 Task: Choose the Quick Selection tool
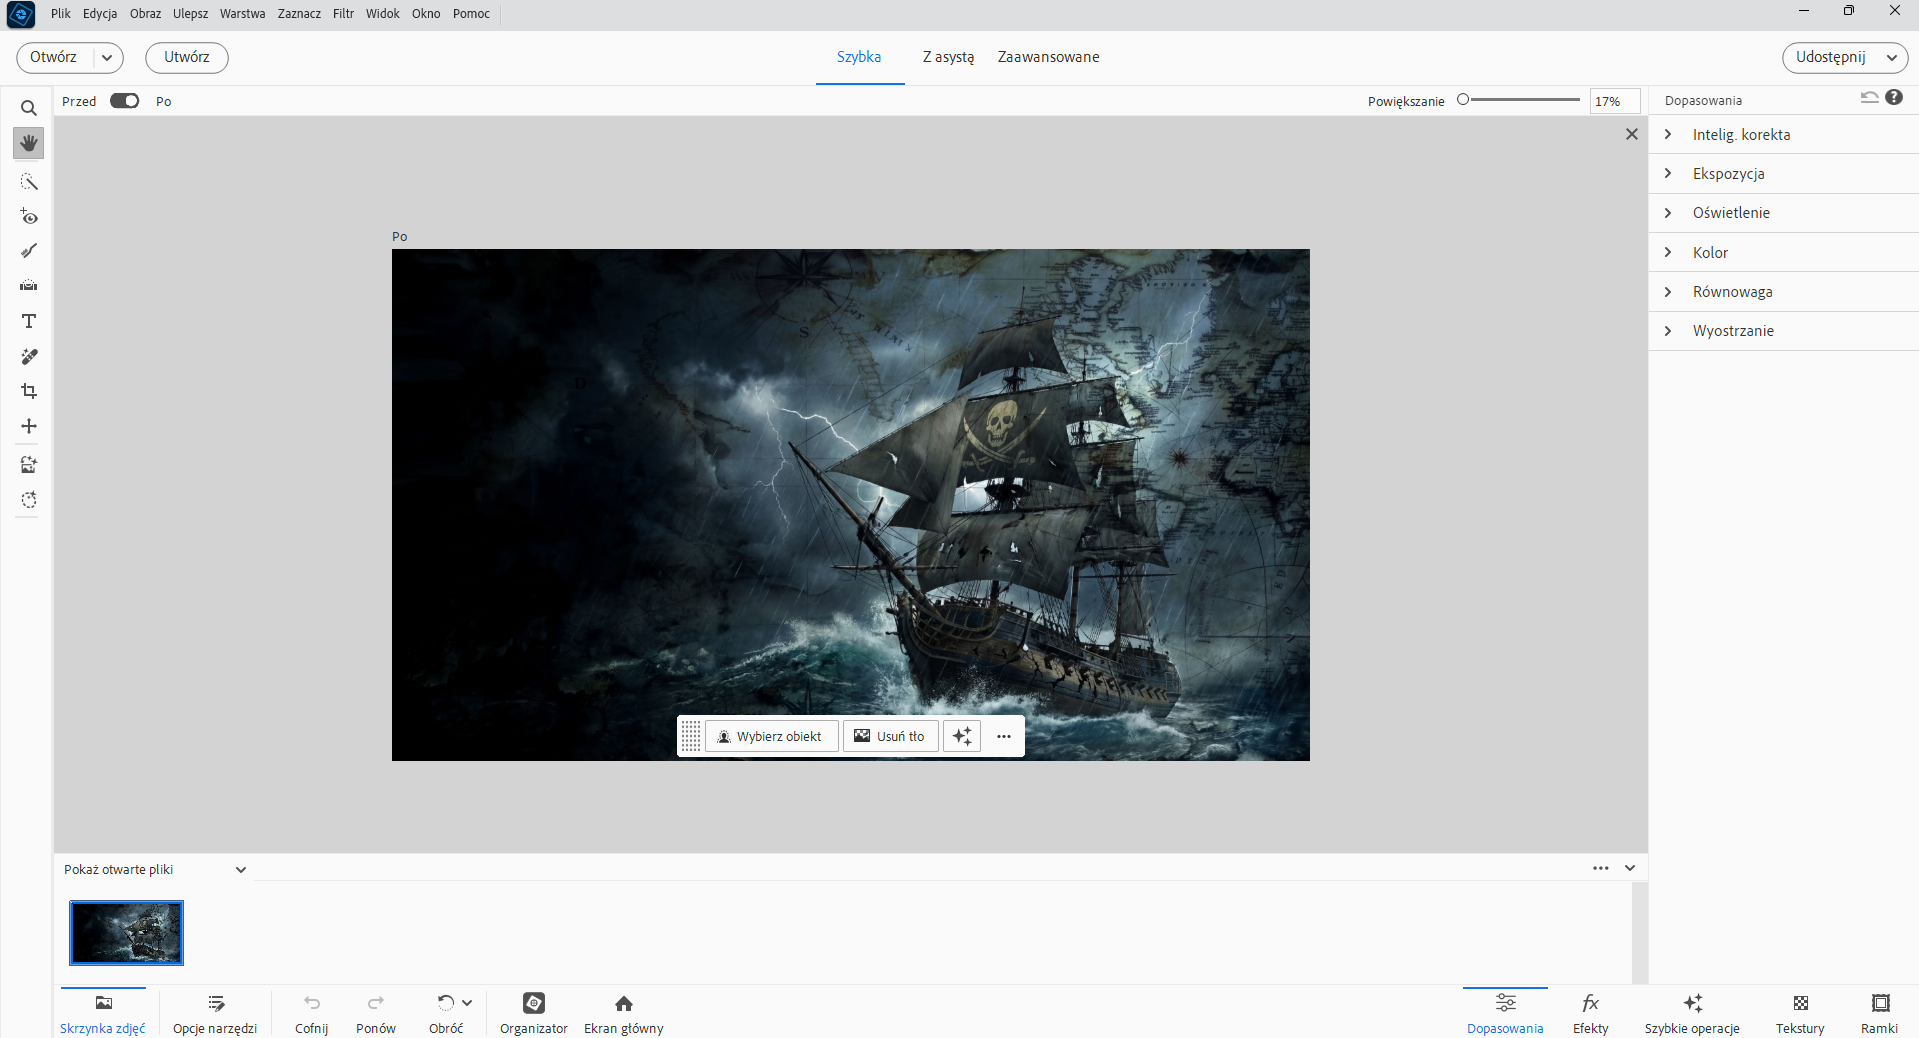(x=29, y=181)
